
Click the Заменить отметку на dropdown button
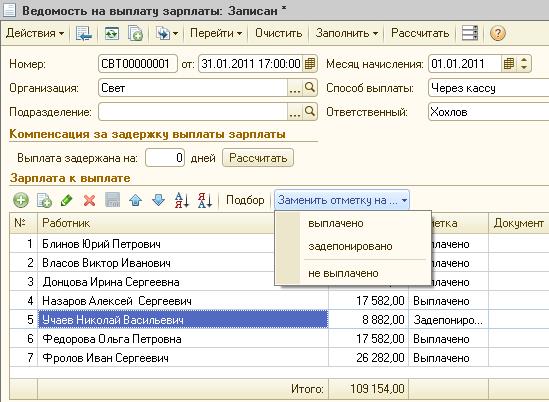pyautogui.click(x=342, y=200)
